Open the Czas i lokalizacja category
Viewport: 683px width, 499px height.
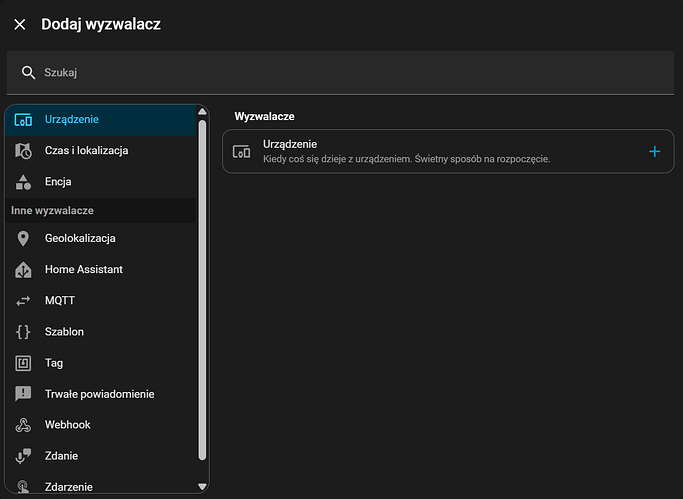(86, 151)
